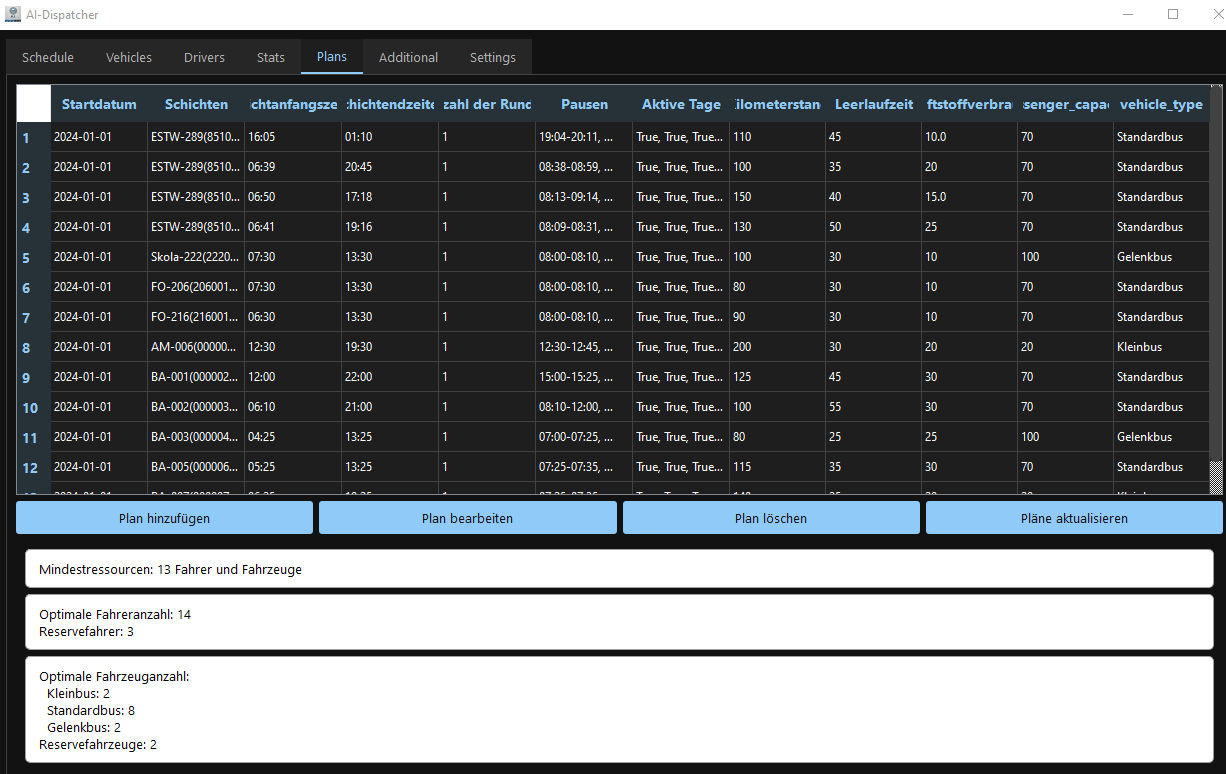Refresh plans with Pläne aktualisieren

point(1074,518)
